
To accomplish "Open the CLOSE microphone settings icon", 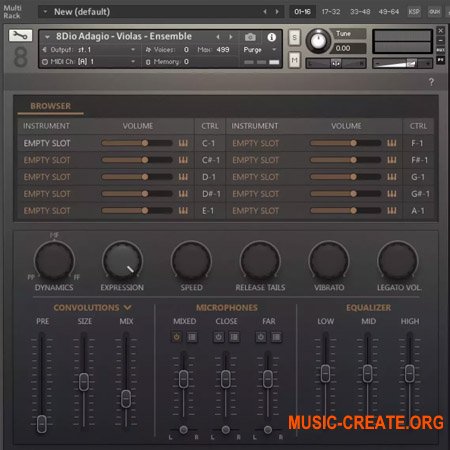I will (234, 337).
